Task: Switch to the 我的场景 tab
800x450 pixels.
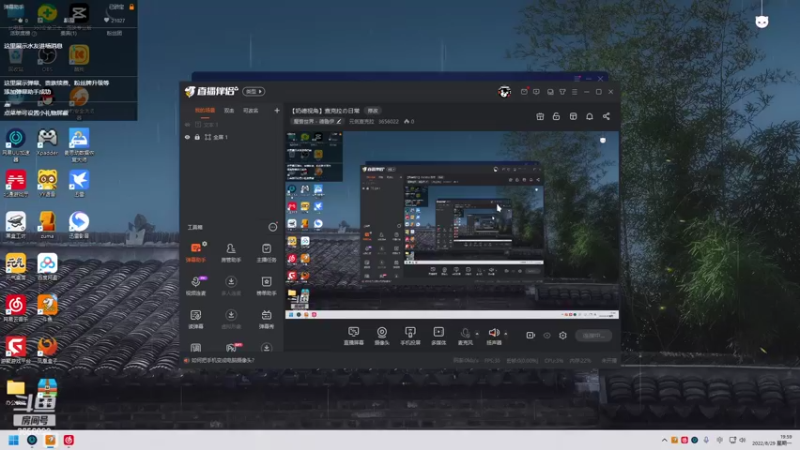Action: tap(205, 110)
